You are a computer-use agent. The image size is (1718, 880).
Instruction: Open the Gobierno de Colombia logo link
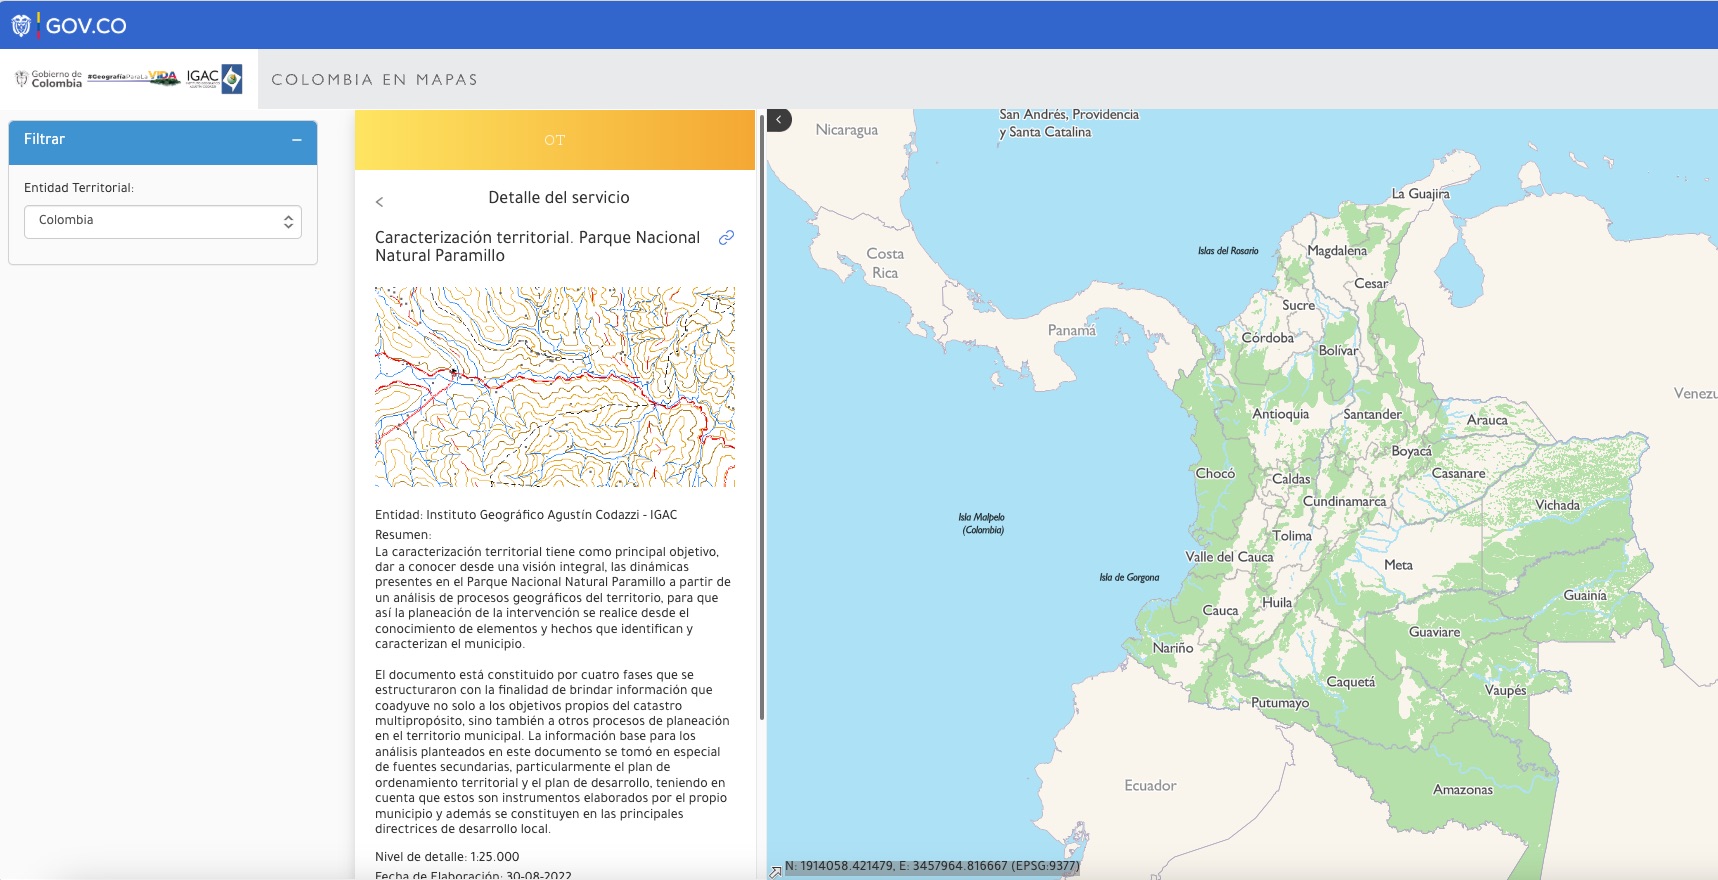coord(49,79)
